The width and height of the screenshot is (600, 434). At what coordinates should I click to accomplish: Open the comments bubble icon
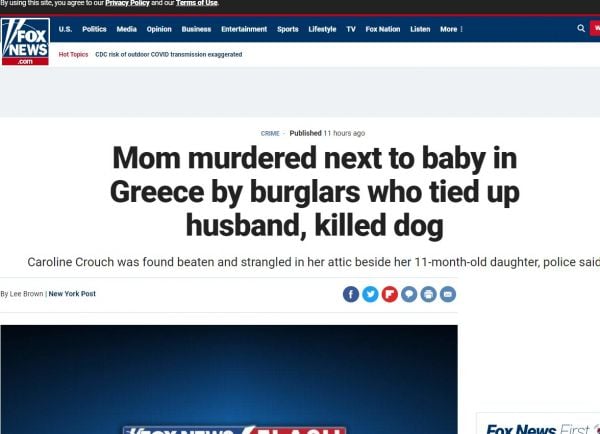pyautogui.click(x=409, y=294)
